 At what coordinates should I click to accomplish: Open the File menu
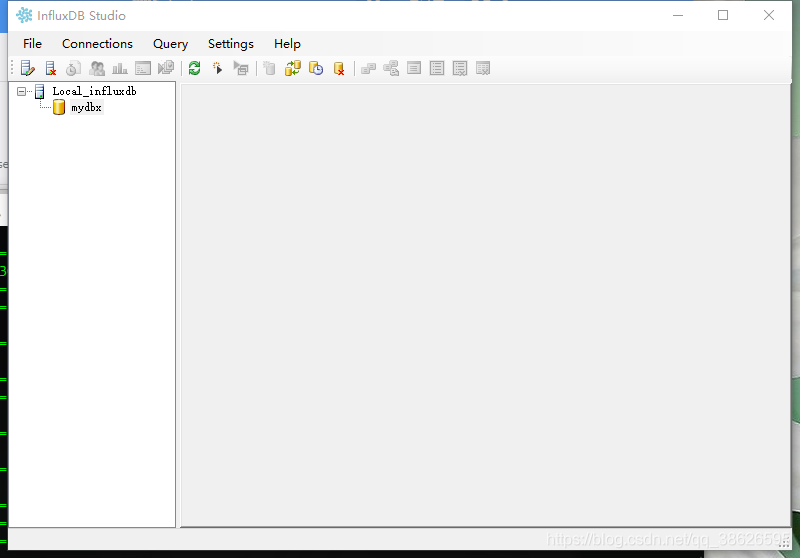click(x=32, y=44)
